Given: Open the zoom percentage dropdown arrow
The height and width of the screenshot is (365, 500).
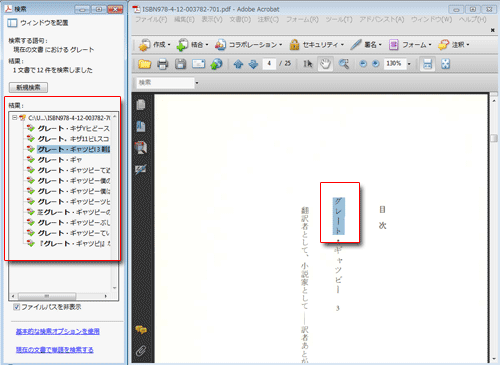Looking at the screenshot, I should pos(409,64).
